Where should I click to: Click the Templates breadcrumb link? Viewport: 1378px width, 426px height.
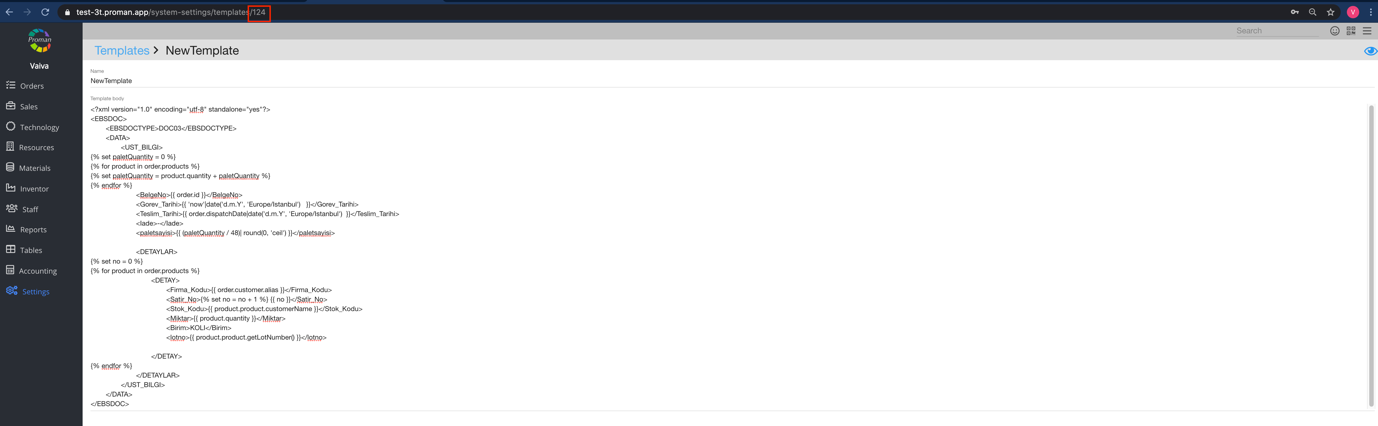tap(122, 50)
